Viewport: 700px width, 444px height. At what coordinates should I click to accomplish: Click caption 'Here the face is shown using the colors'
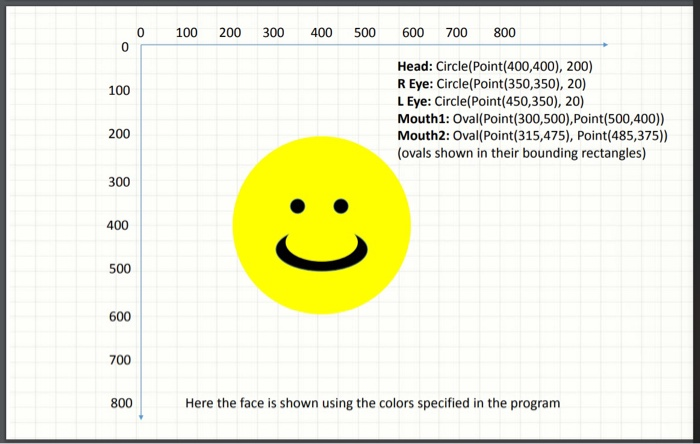(x=300, y=403)
